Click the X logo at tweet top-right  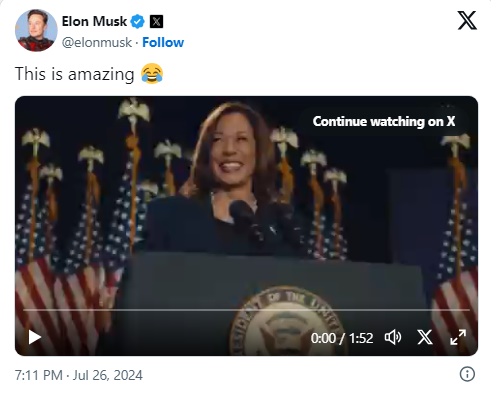tap(467, 20)
